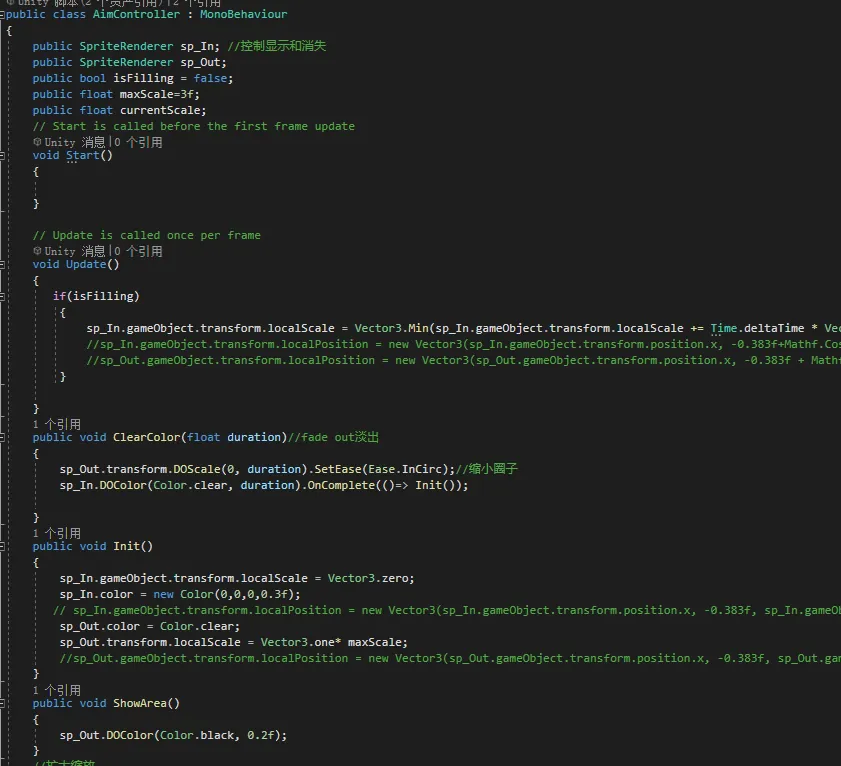Click the Start method name

tap(83, 156)
